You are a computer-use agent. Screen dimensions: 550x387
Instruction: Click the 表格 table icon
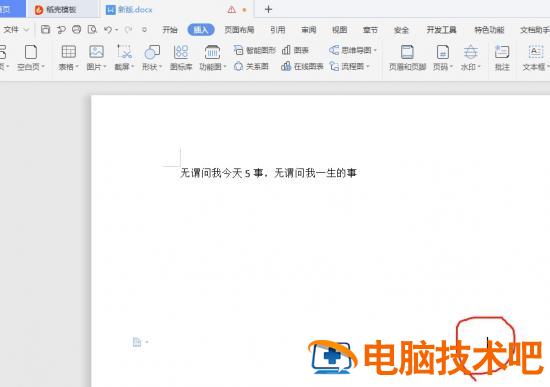point(68,52)
